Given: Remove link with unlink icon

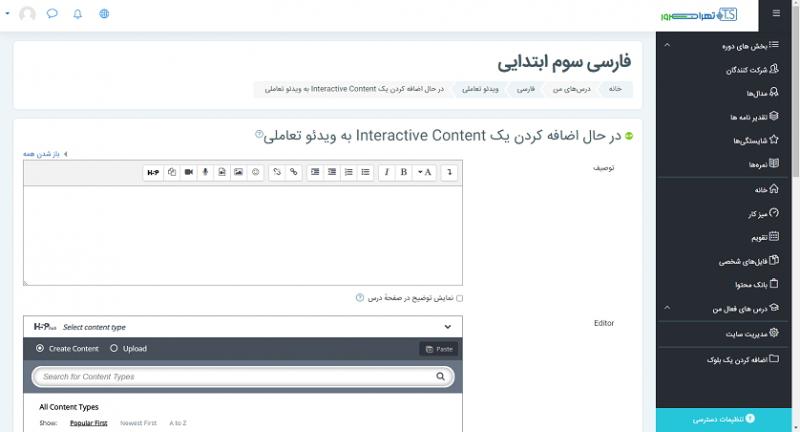Looking at the screenshot, I should (277, 172).
